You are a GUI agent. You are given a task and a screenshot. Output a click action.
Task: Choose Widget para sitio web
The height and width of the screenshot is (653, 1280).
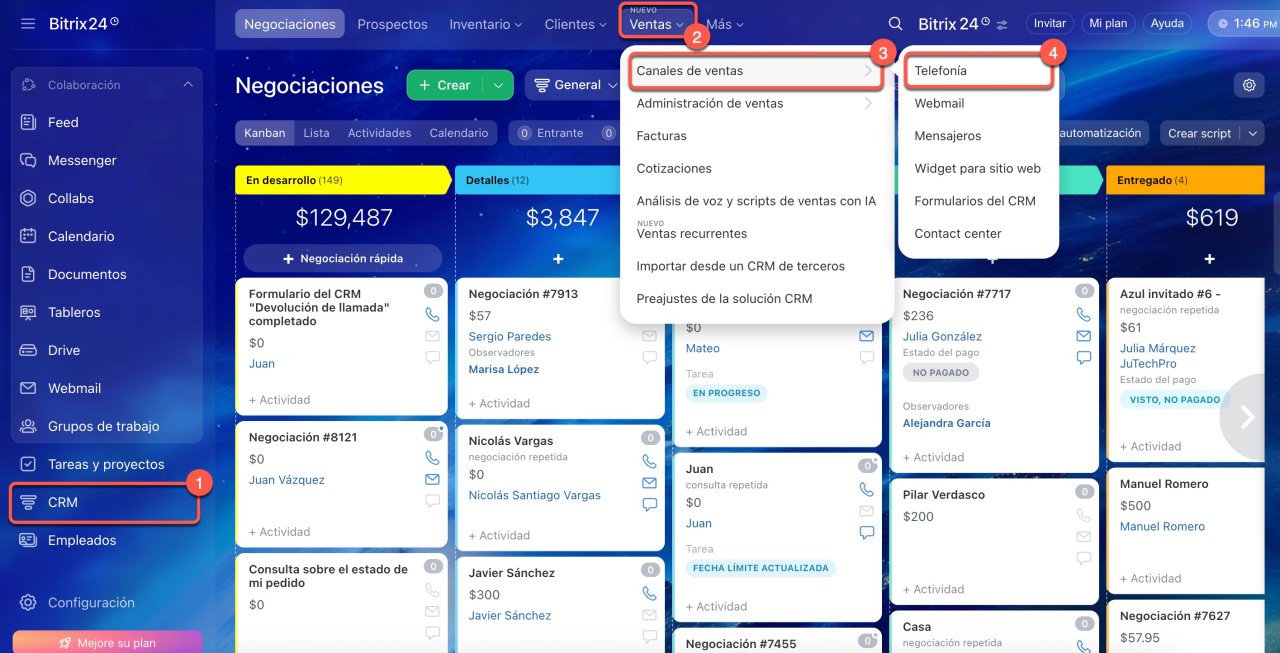tap(978, 168)
